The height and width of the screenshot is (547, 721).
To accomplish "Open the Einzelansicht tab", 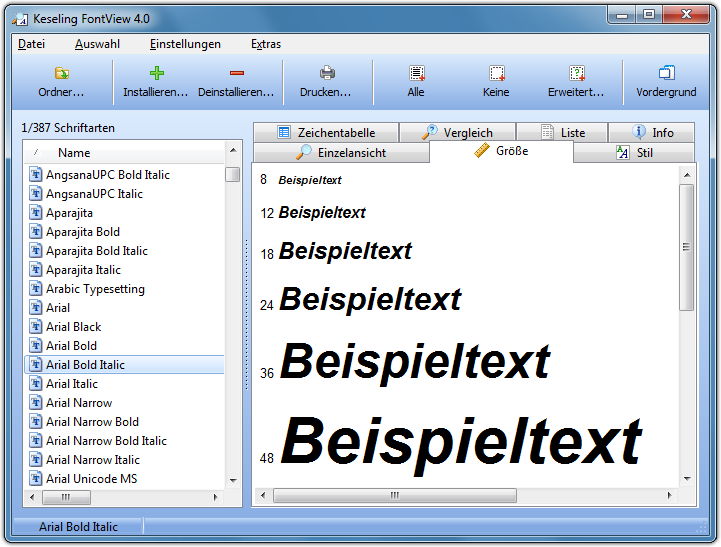I will coord(341,152).
